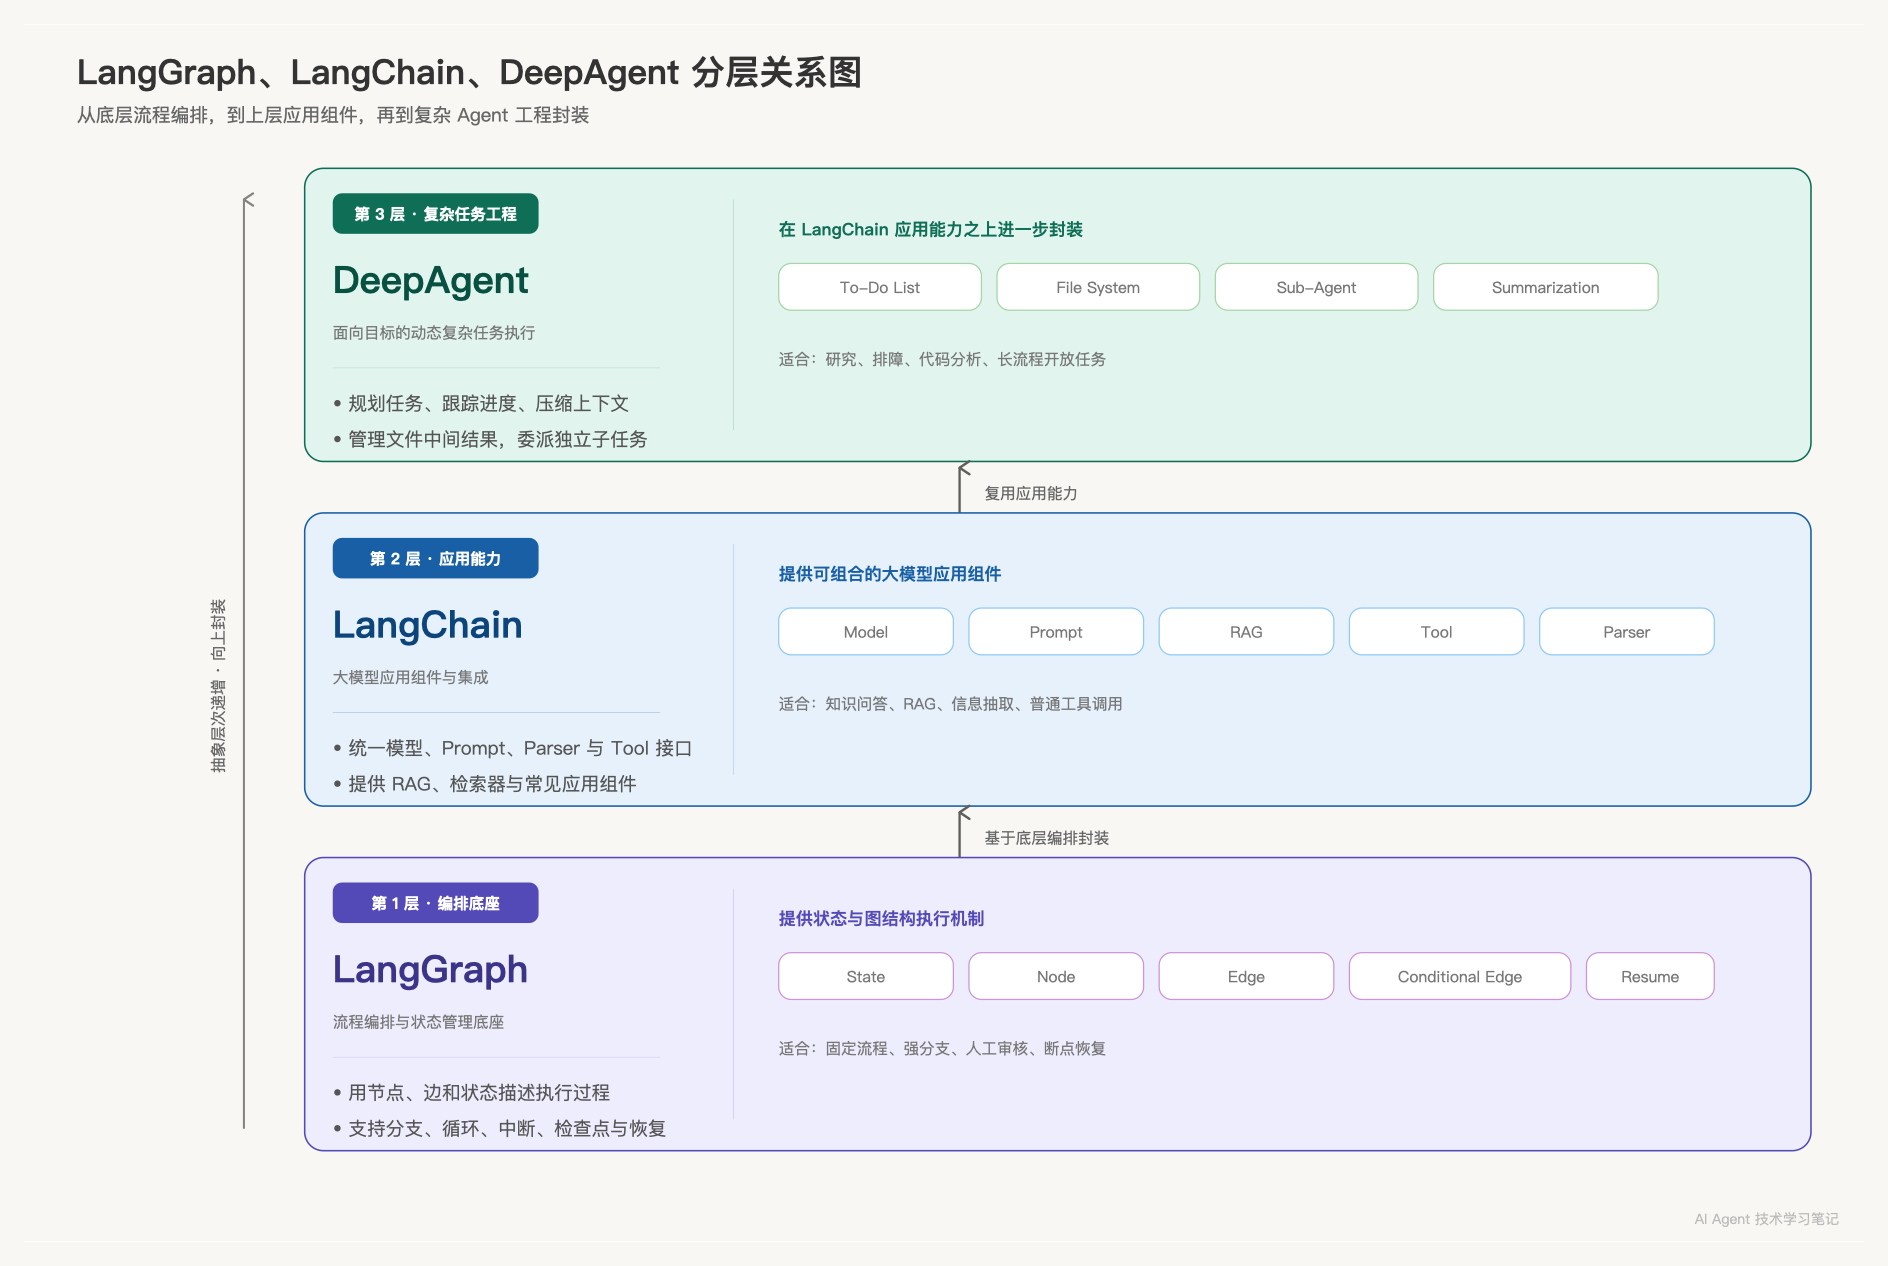Click the 提供状态与图结构执行机制 heading
This screenshot has width=1888, height=1266.
coord(881,918)
